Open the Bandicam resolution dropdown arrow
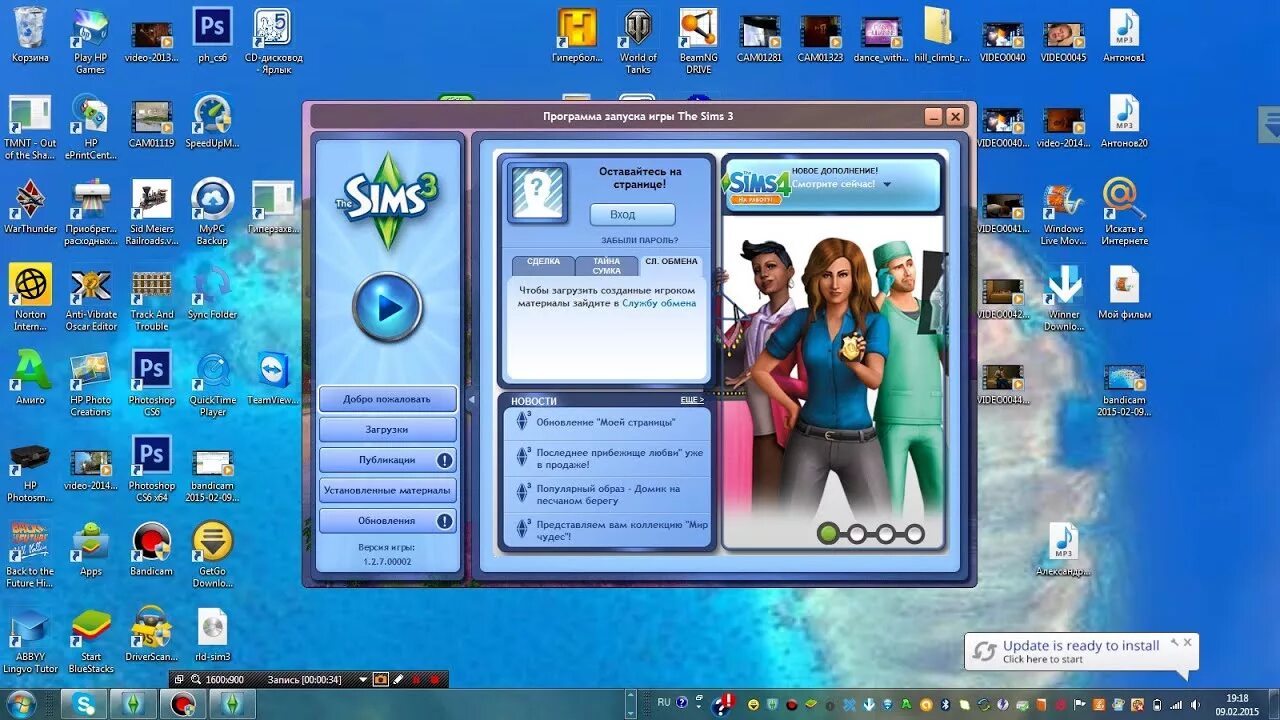The height and width of the screenshot is (720, 1280). click(363, 679)
